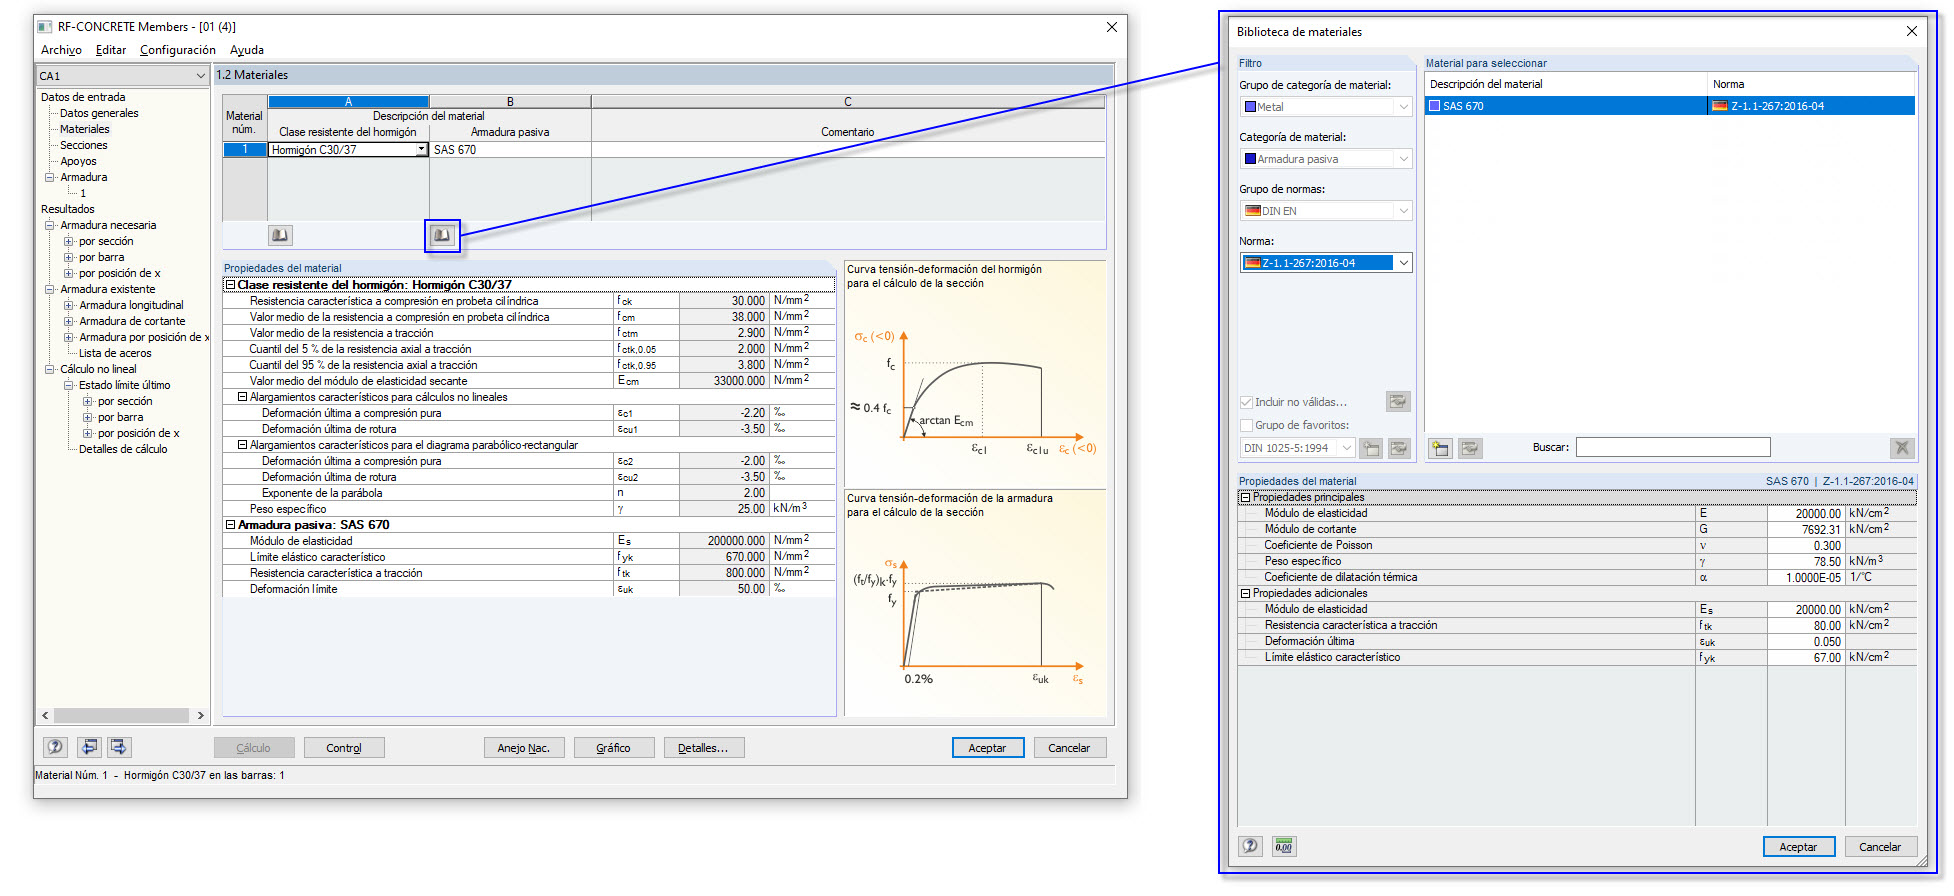Collapse Alargamientos diagrama parabólico-rectangular group
The image size is (1954, 896).
[242, 445]
